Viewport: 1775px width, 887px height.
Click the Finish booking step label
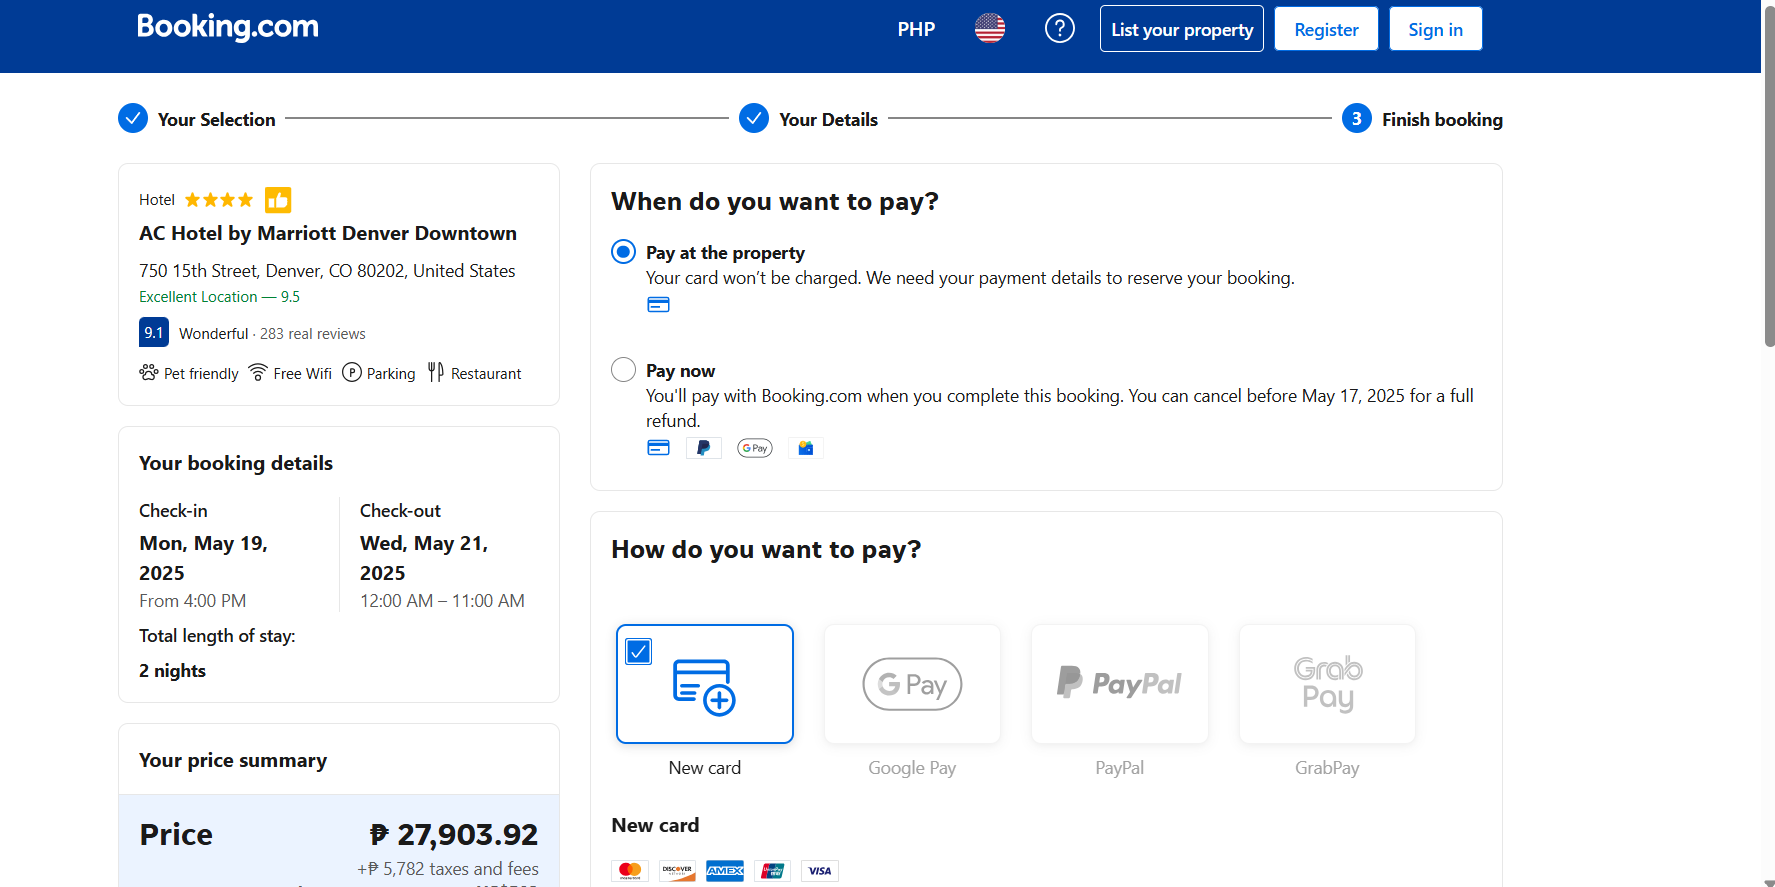[1442, 120]
